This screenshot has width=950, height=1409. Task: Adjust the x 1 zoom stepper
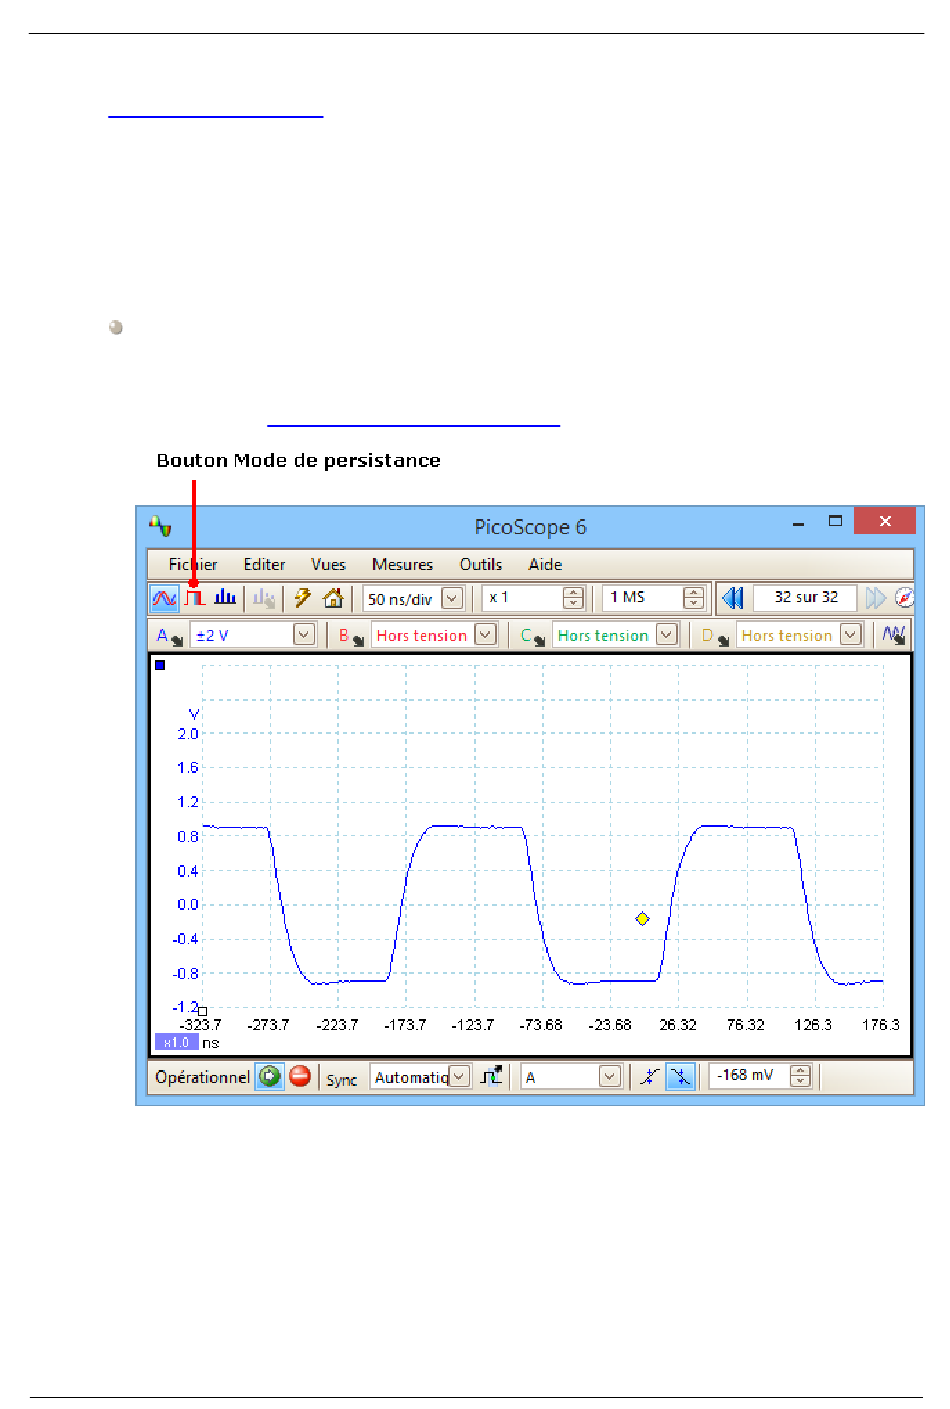pyautogui.click(x=573, y=598)
